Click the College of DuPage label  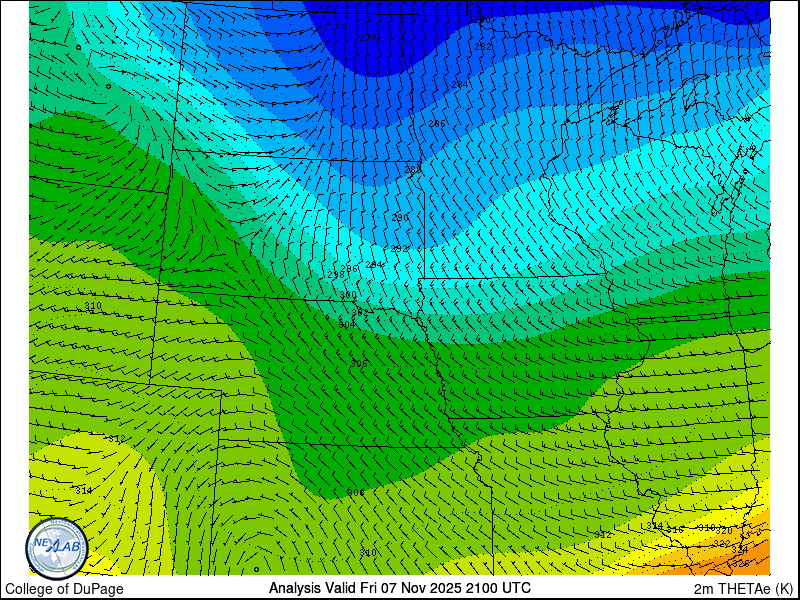(64, 589)
